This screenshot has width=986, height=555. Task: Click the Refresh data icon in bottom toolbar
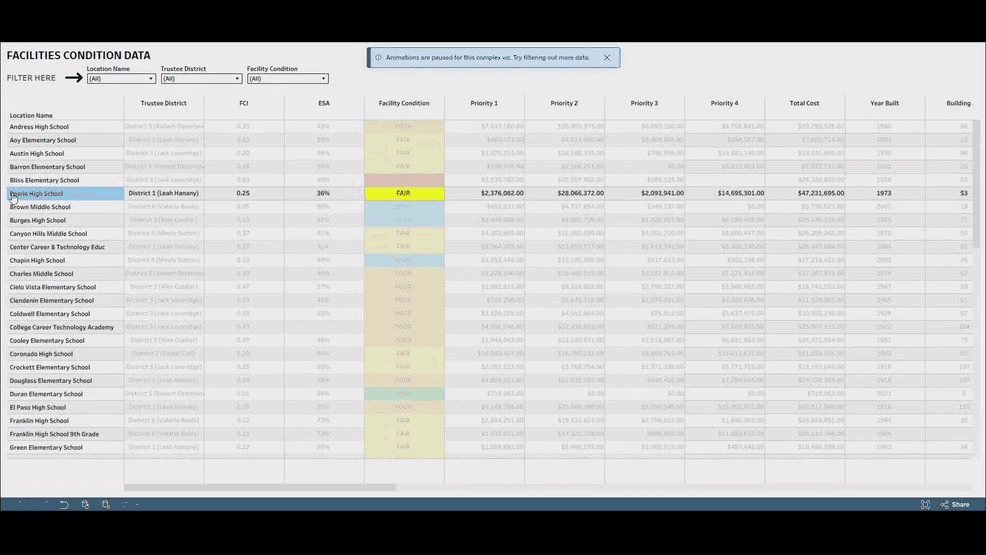pos(85,505)
